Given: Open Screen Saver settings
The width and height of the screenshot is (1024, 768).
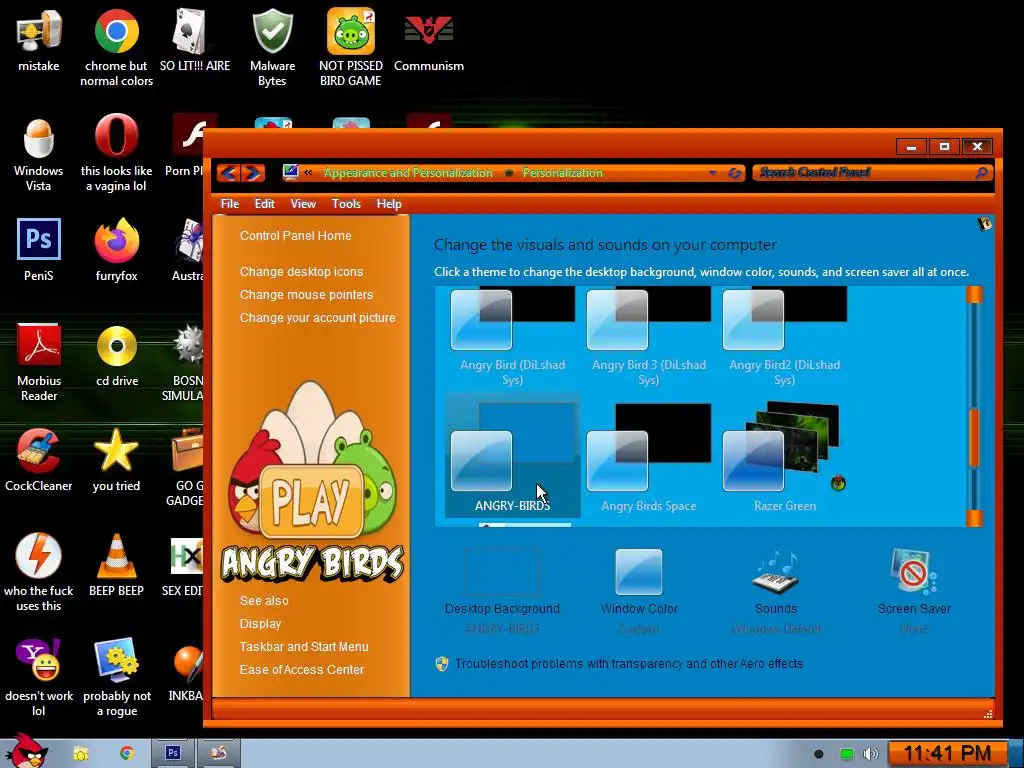Looking at the screenshot, I should 914,591.
